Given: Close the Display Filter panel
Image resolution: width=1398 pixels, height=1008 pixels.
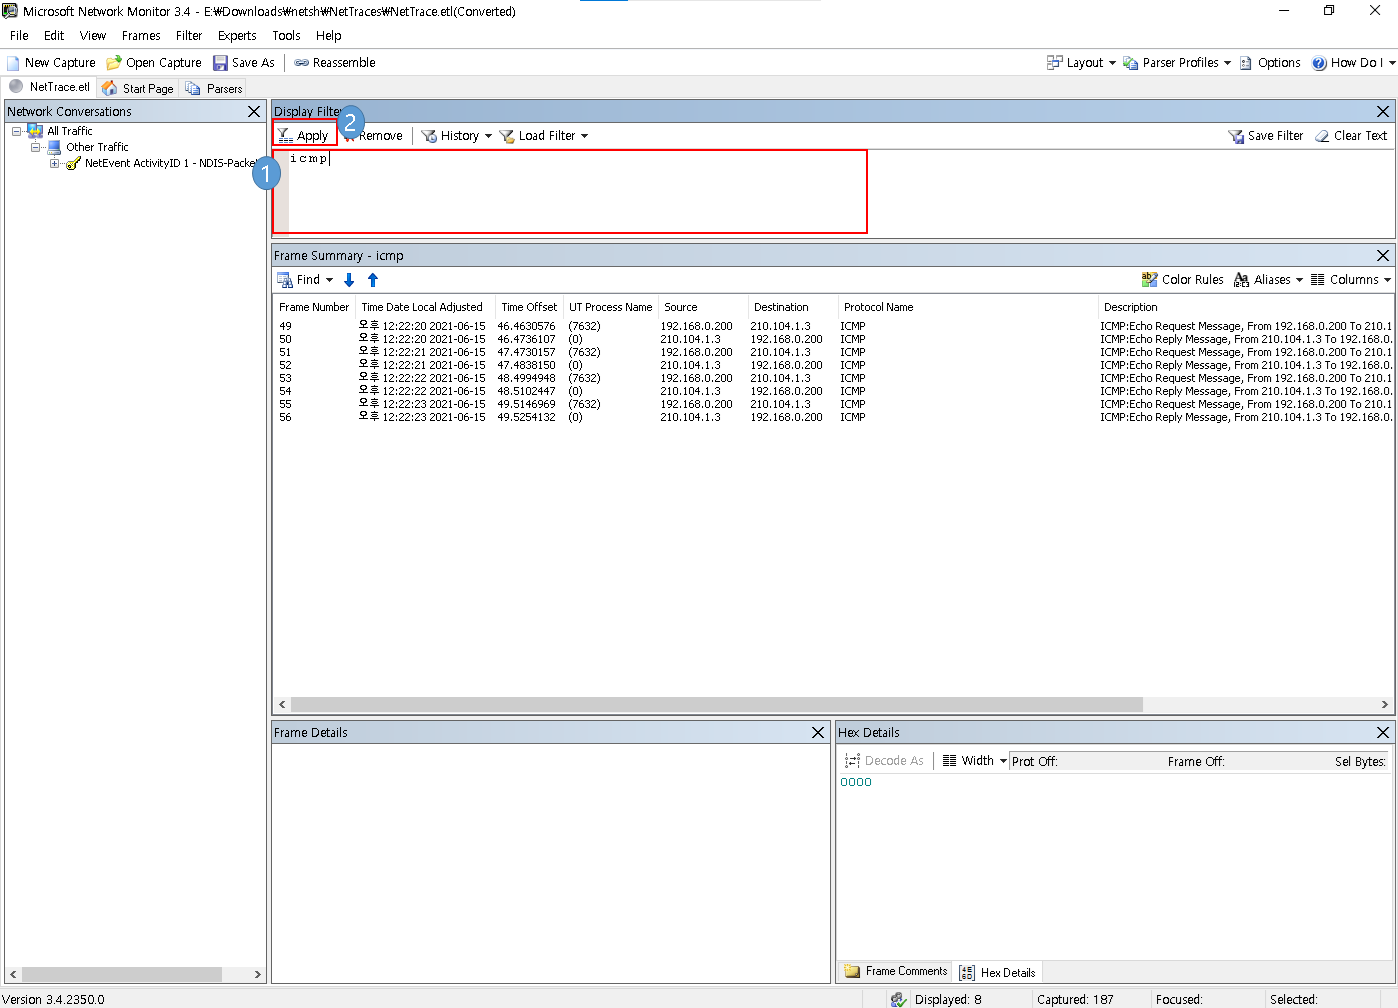Looking at the screenshot, I should coord(1383,112).
